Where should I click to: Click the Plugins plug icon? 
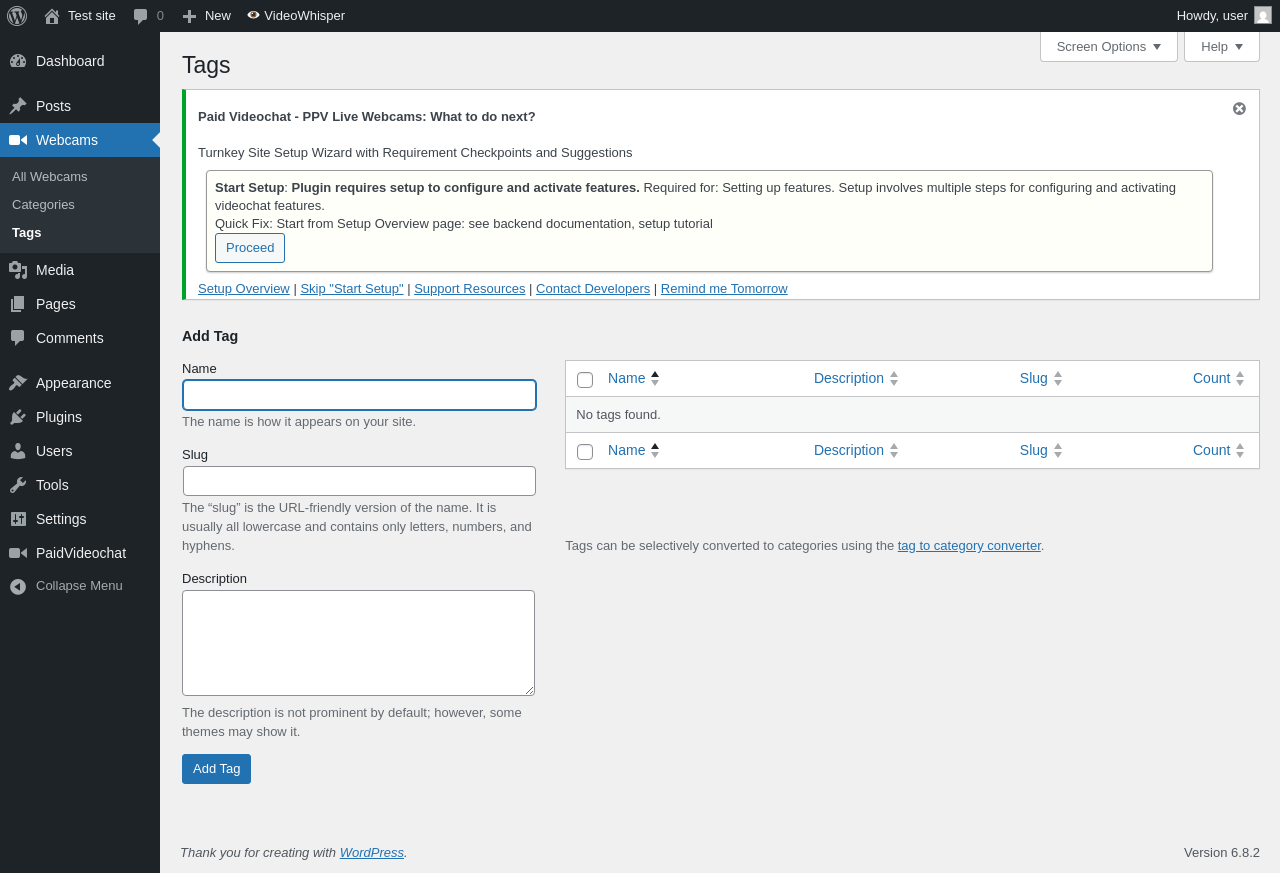pos(18,417)
